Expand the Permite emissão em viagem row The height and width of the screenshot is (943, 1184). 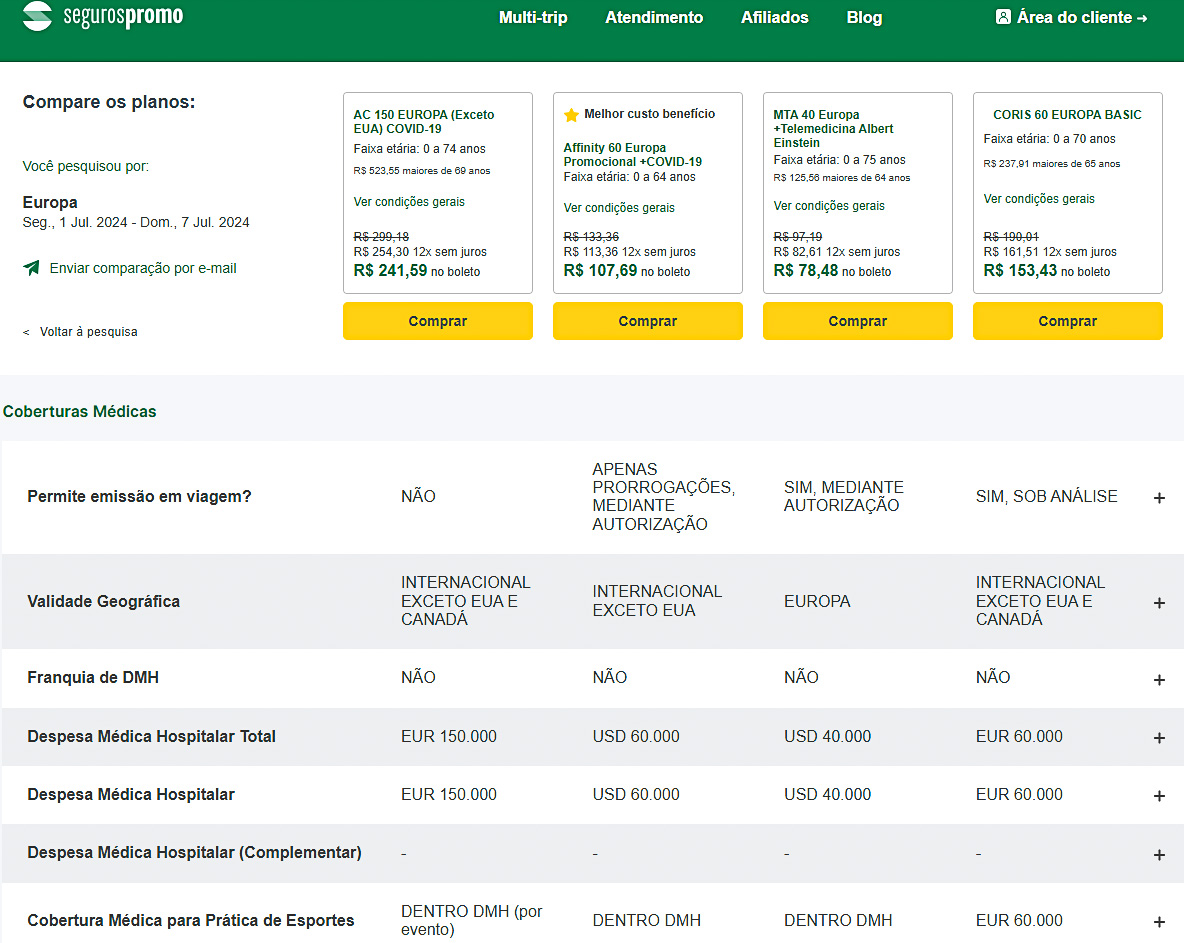coord(1159,498)
